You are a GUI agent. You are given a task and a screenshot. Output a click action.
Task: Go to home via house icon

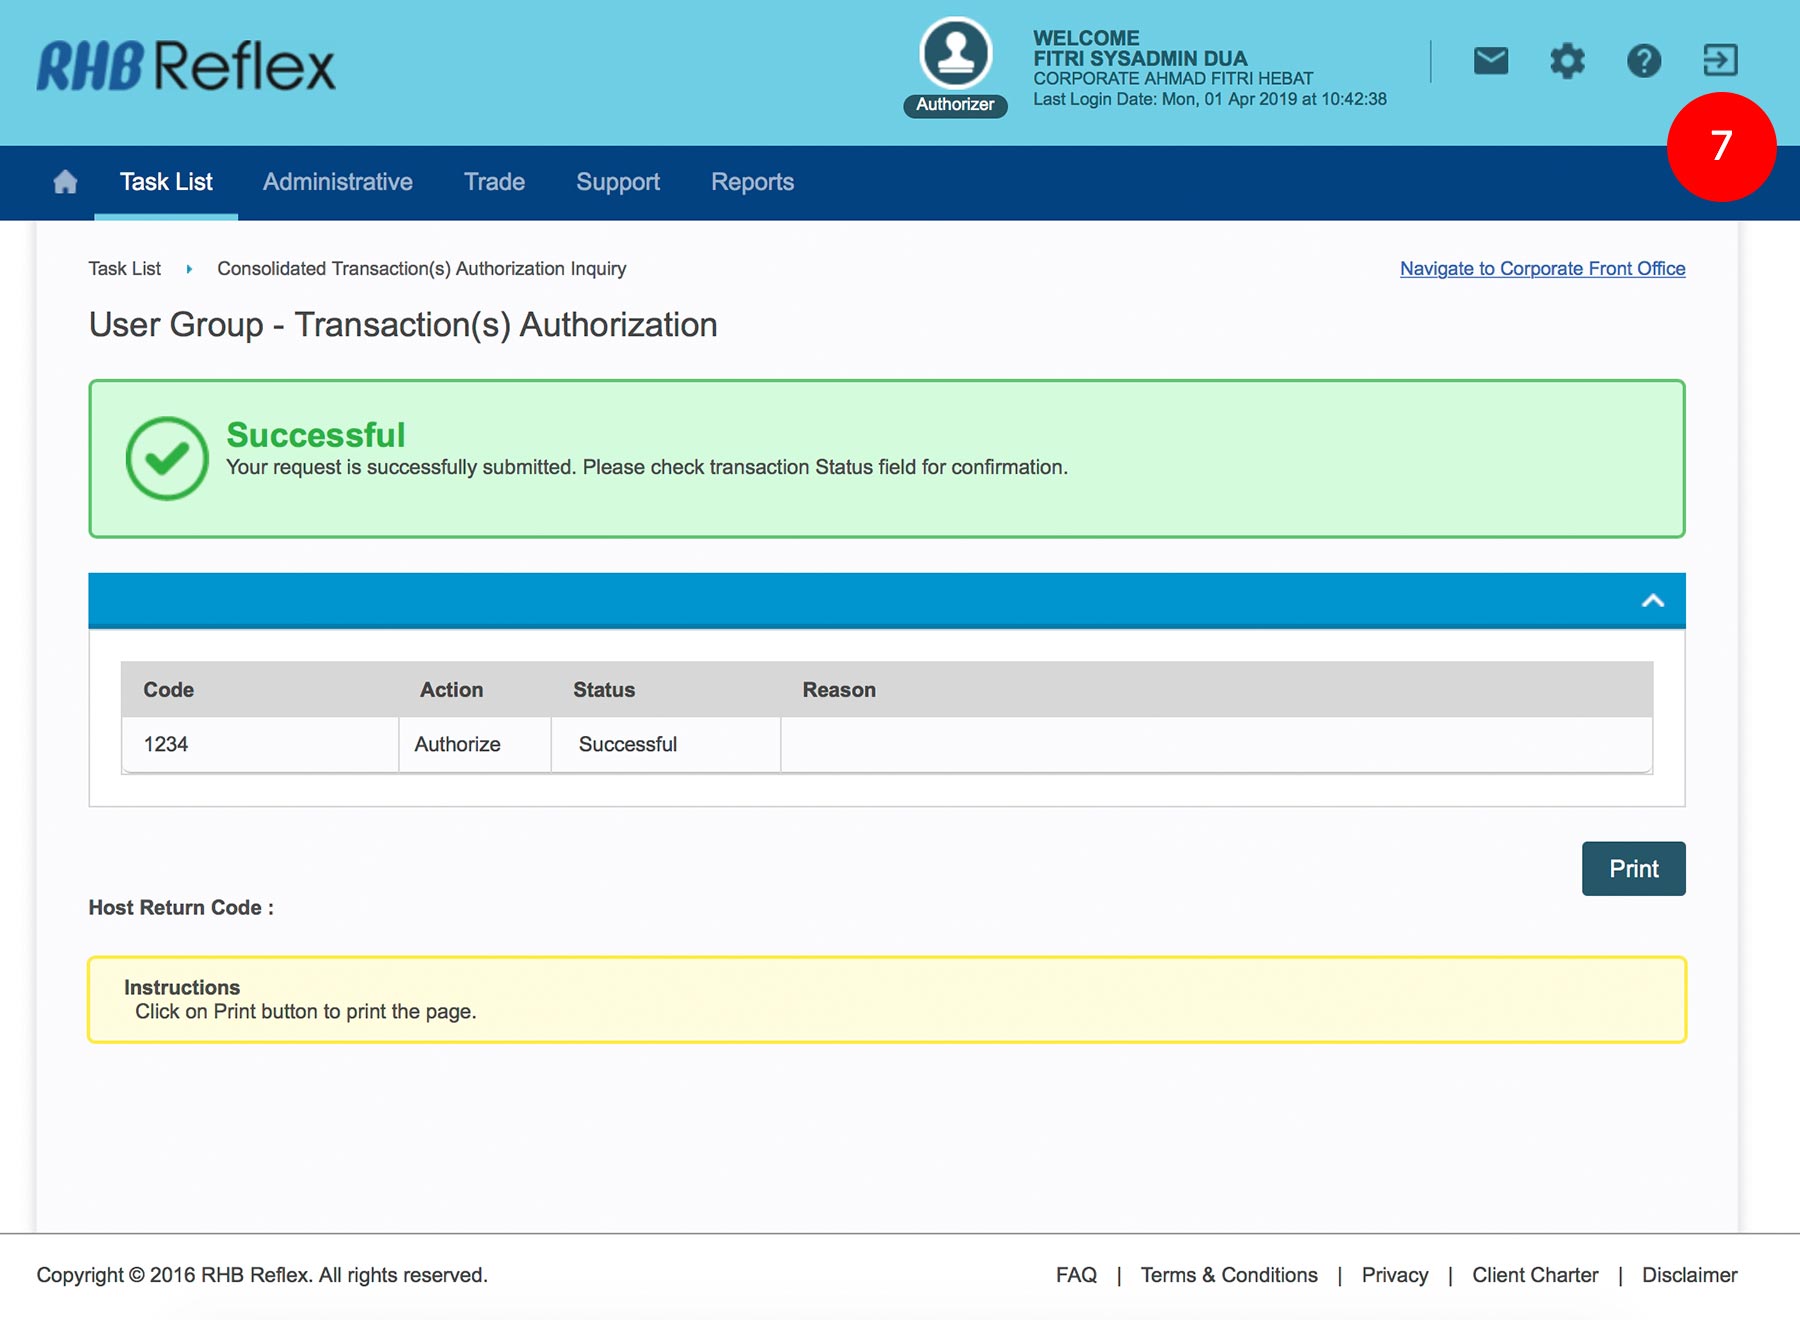(65, 182)
